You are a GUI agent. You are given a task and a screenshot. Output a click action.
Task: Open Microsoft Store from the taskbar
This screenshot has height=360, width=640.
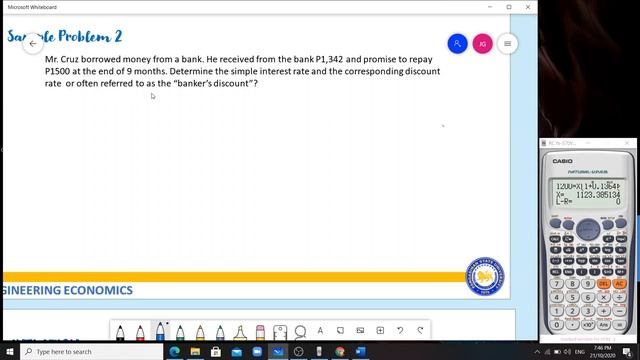click(x=216, y=351)
